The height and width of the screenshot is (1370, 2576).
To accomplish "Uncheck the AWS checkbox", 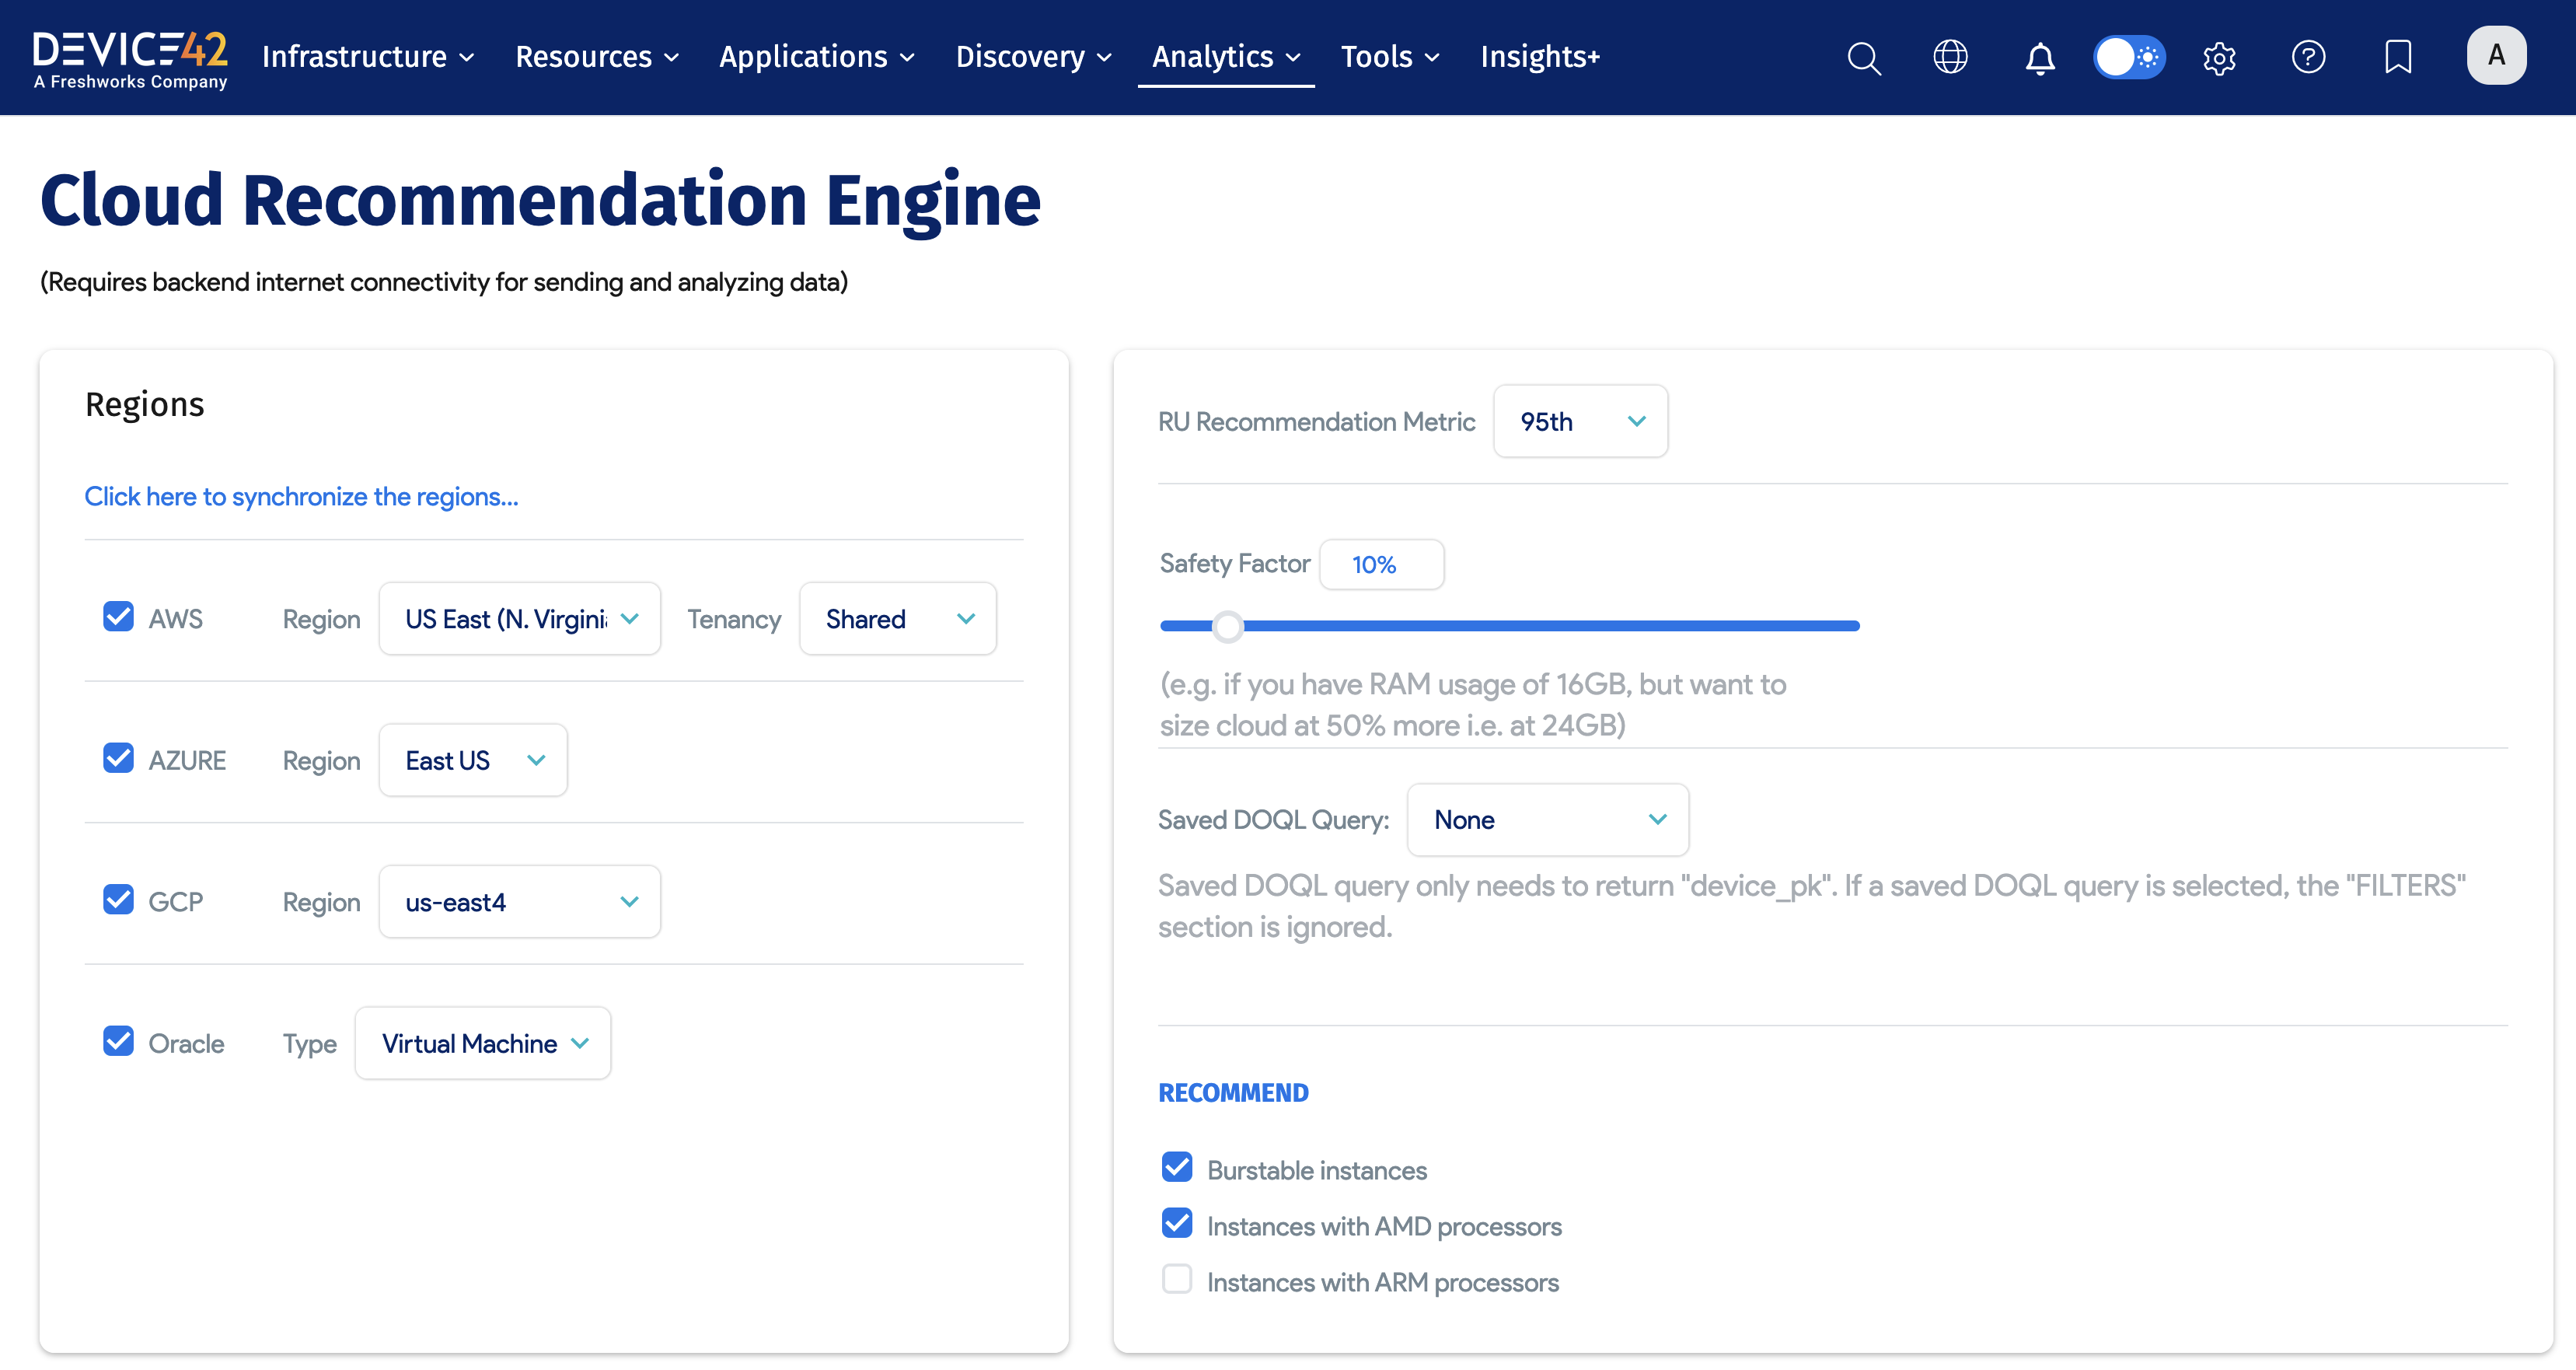I will [118, 617].
